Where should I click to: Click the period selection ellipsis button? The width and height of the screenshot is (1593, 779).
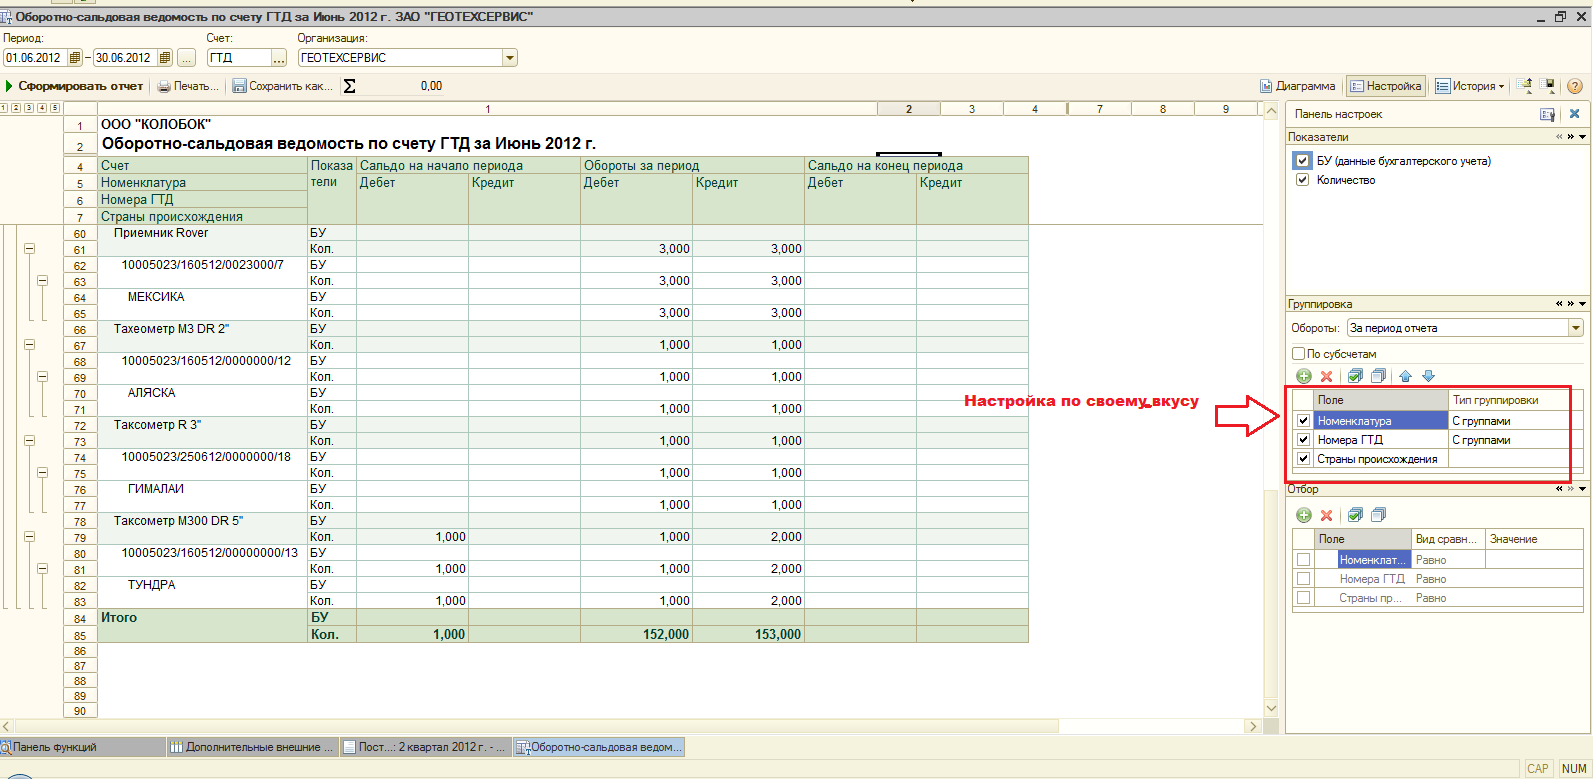pyautogui.click(x=186, y=58)
